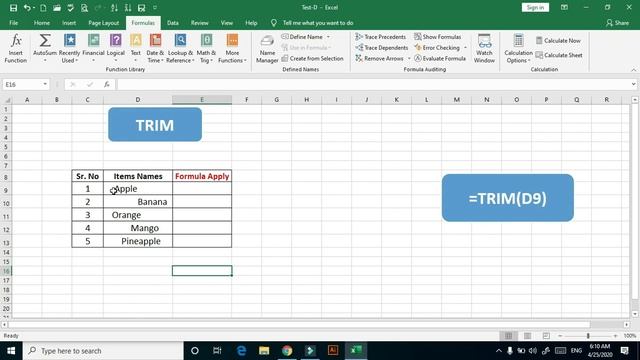This screenshot has width=640, height=360.
Task: Click Evaluate Formula
Action: pos(440,59)
